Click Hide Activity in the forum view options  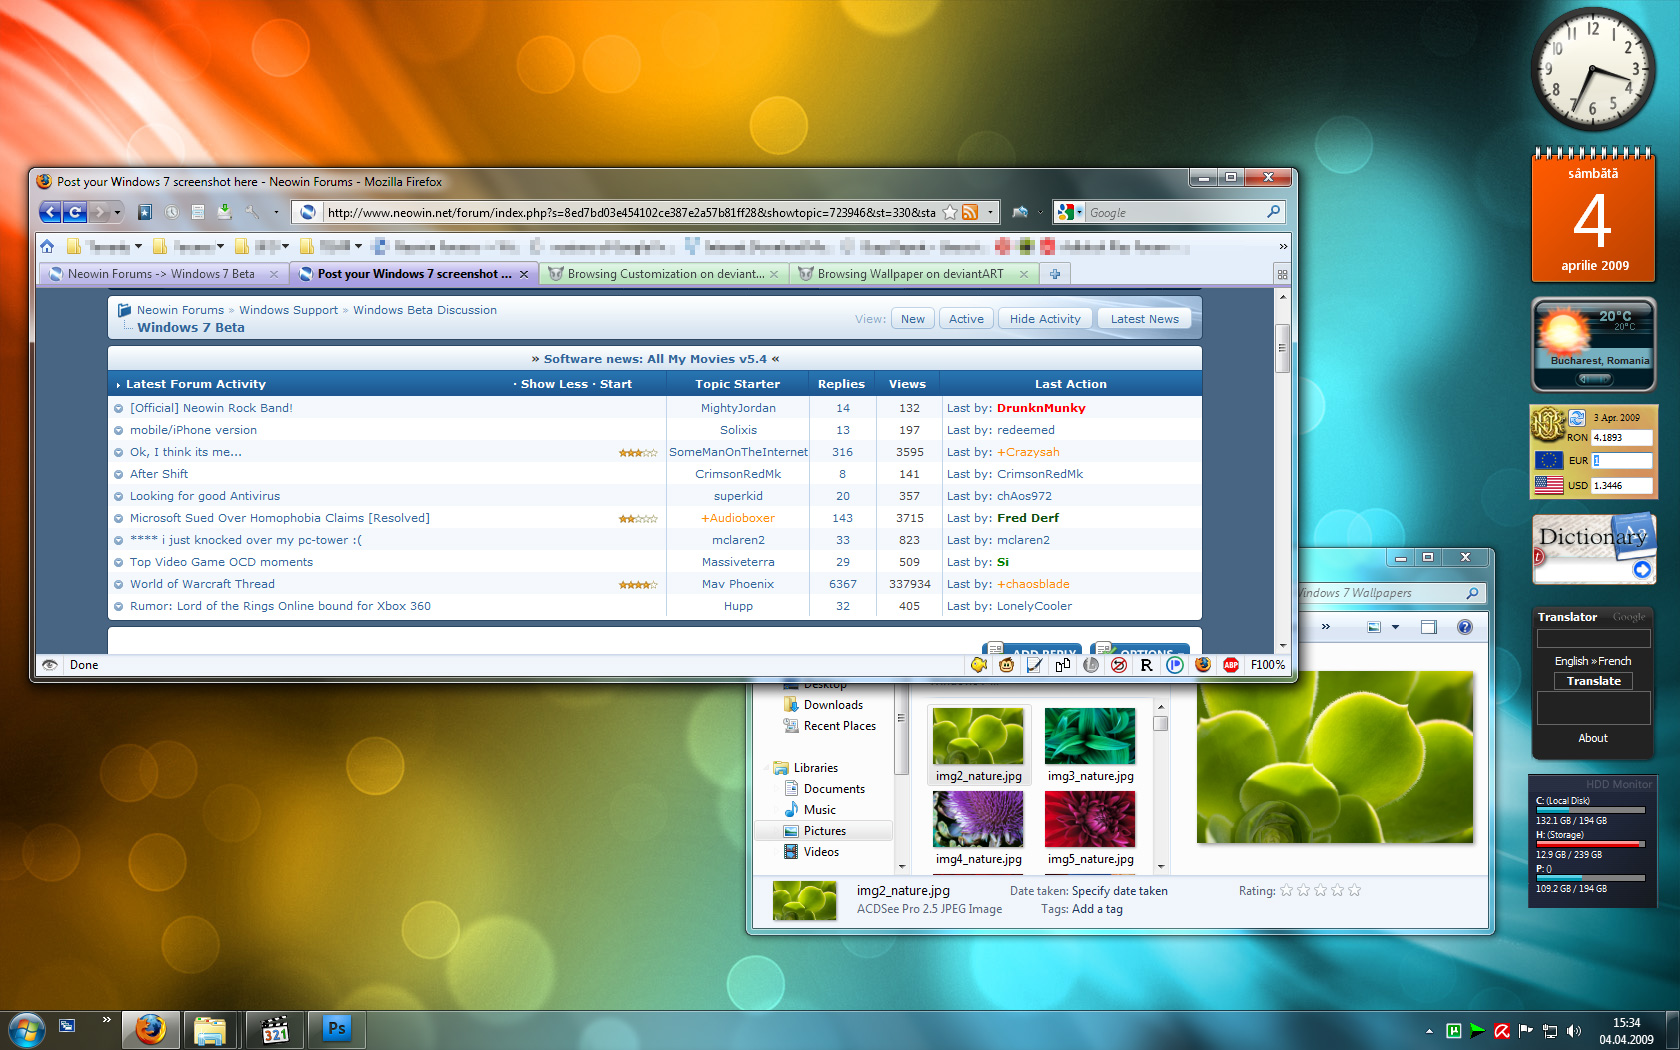pyautogui.click(x=1044, y=318)
